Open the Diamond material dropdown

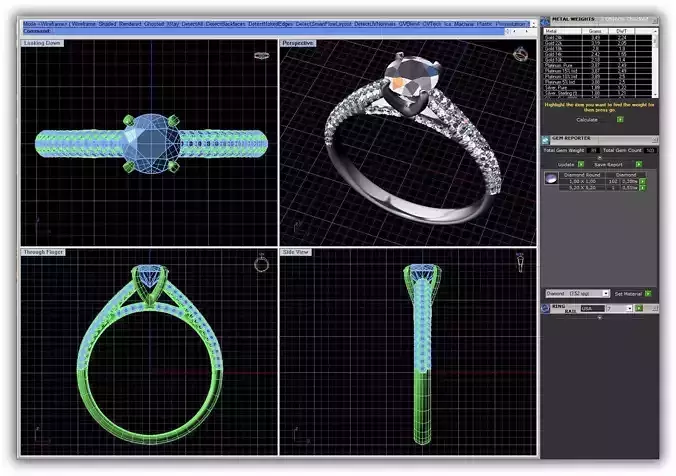605,294
